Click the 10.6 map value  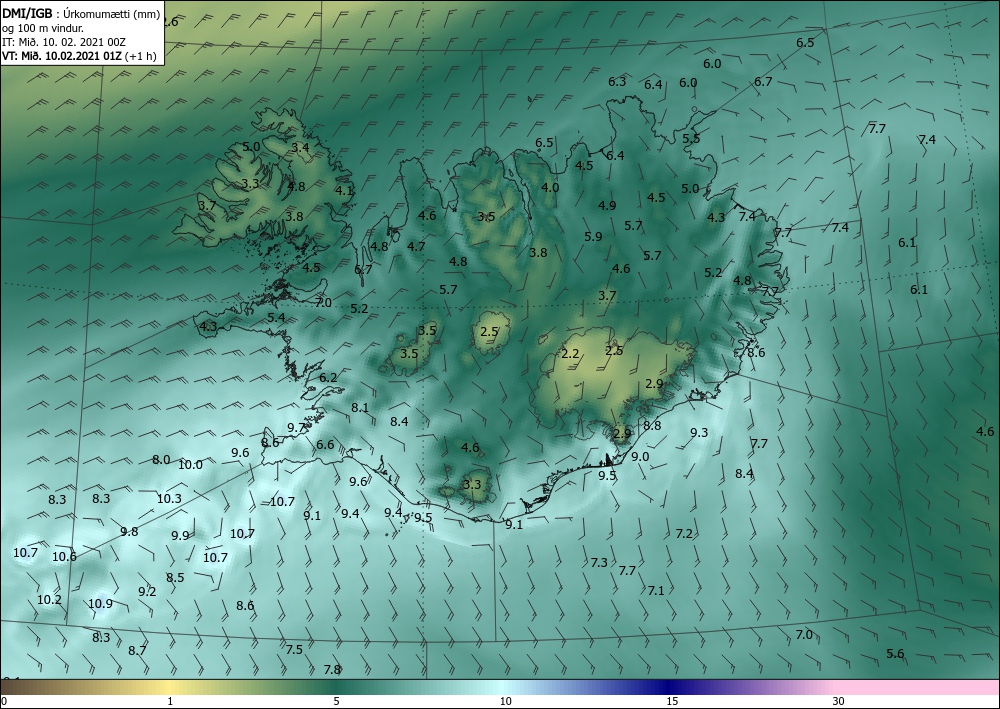[64, 557]
